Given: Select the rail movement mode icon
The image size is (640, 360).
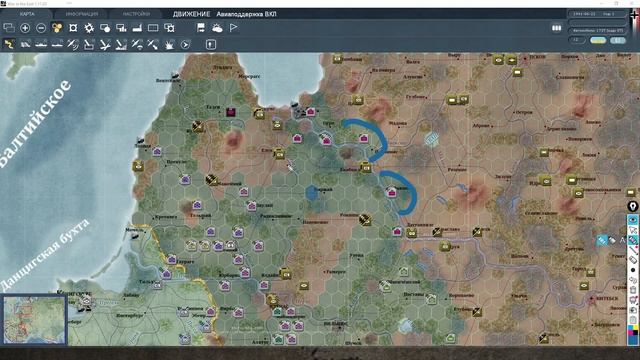Looking at the screenshot, I should (25, 44).
